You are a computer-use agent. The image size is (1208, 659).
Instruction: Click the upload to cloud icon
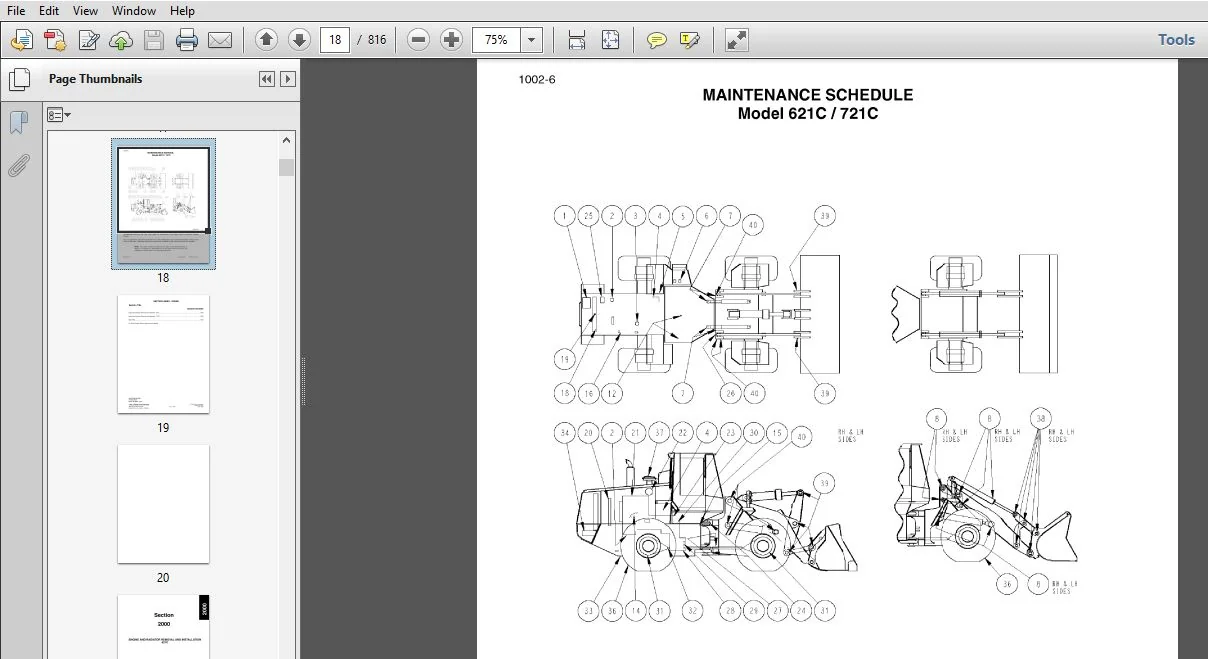pyautogui.click(x=121, y=40)
